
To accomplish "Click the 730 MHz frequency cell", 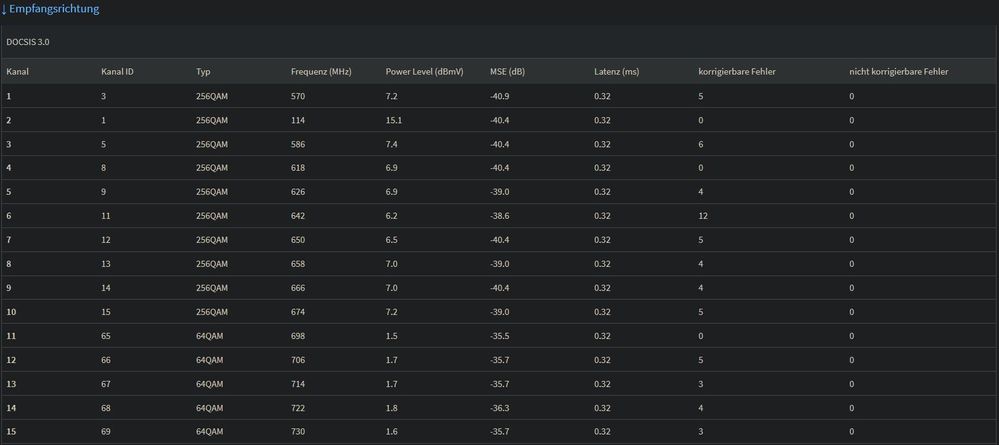I will point(297,432).
